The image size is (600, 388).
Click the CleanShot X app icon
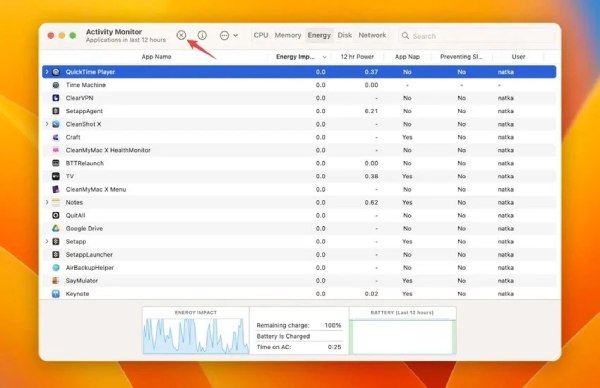[x=56, y=124]
